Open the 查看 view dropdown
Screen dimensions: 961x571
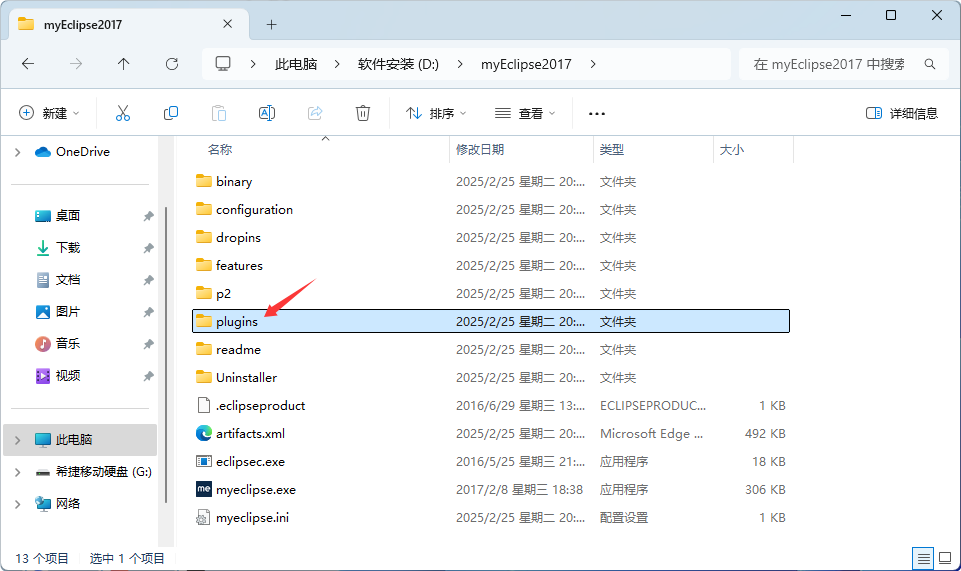(525, 113)
